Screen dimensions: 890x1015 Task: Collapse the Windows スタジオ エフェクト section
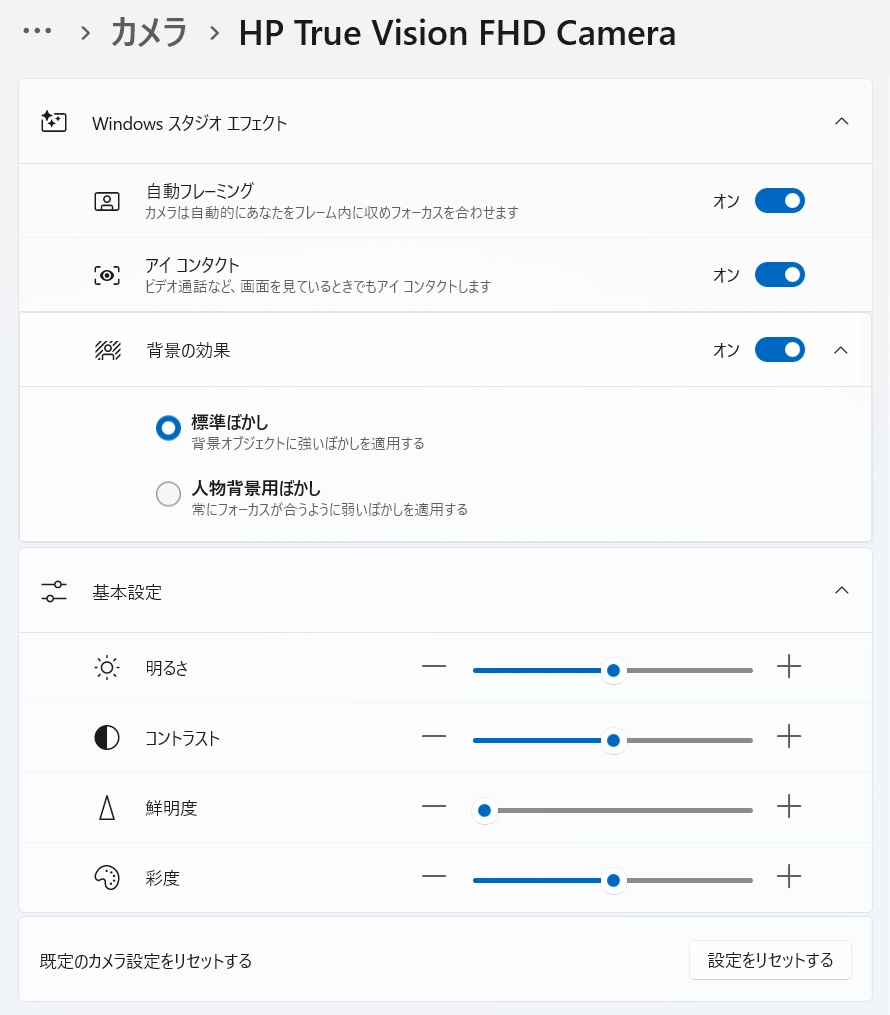841,122
